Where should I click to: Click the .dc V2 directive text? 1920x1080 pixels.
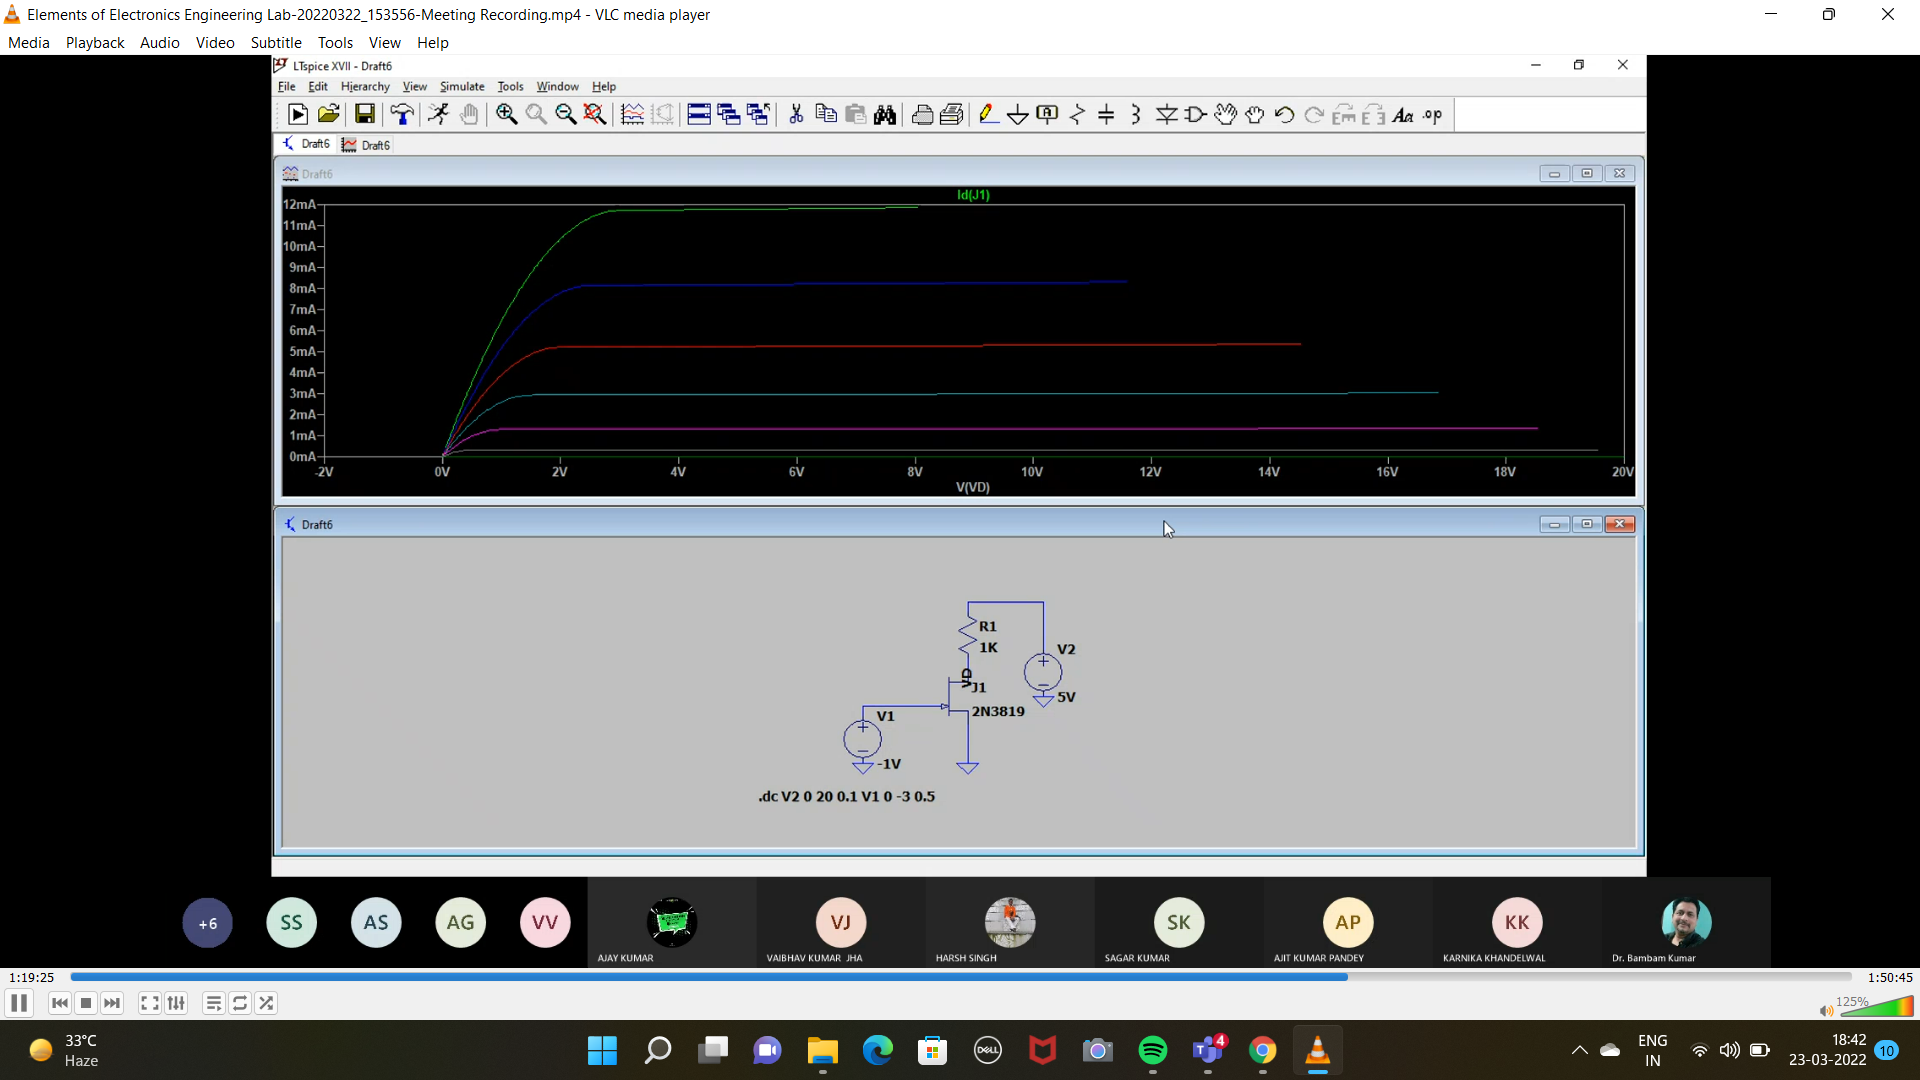pos(847,797)
